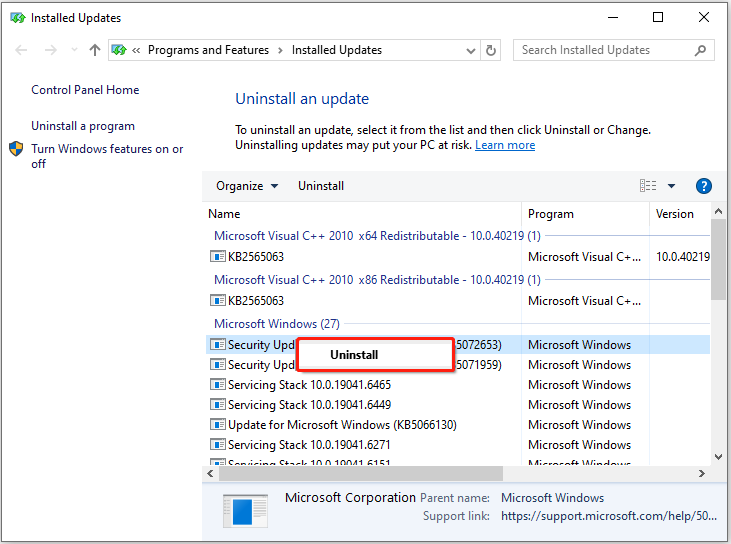Viewport: 731px width, 544px height.
Task: Click the address bar Programs icon
Action: coord(119,50)
